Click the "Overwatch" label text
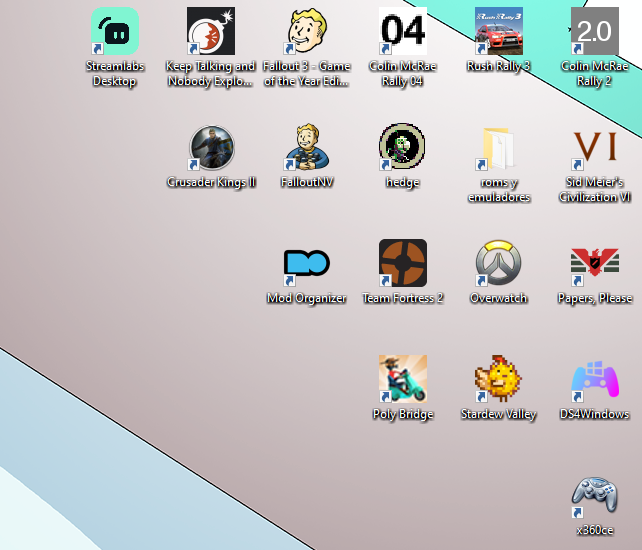642x550 pixels. pyautogui.click(x=498, y=298)
